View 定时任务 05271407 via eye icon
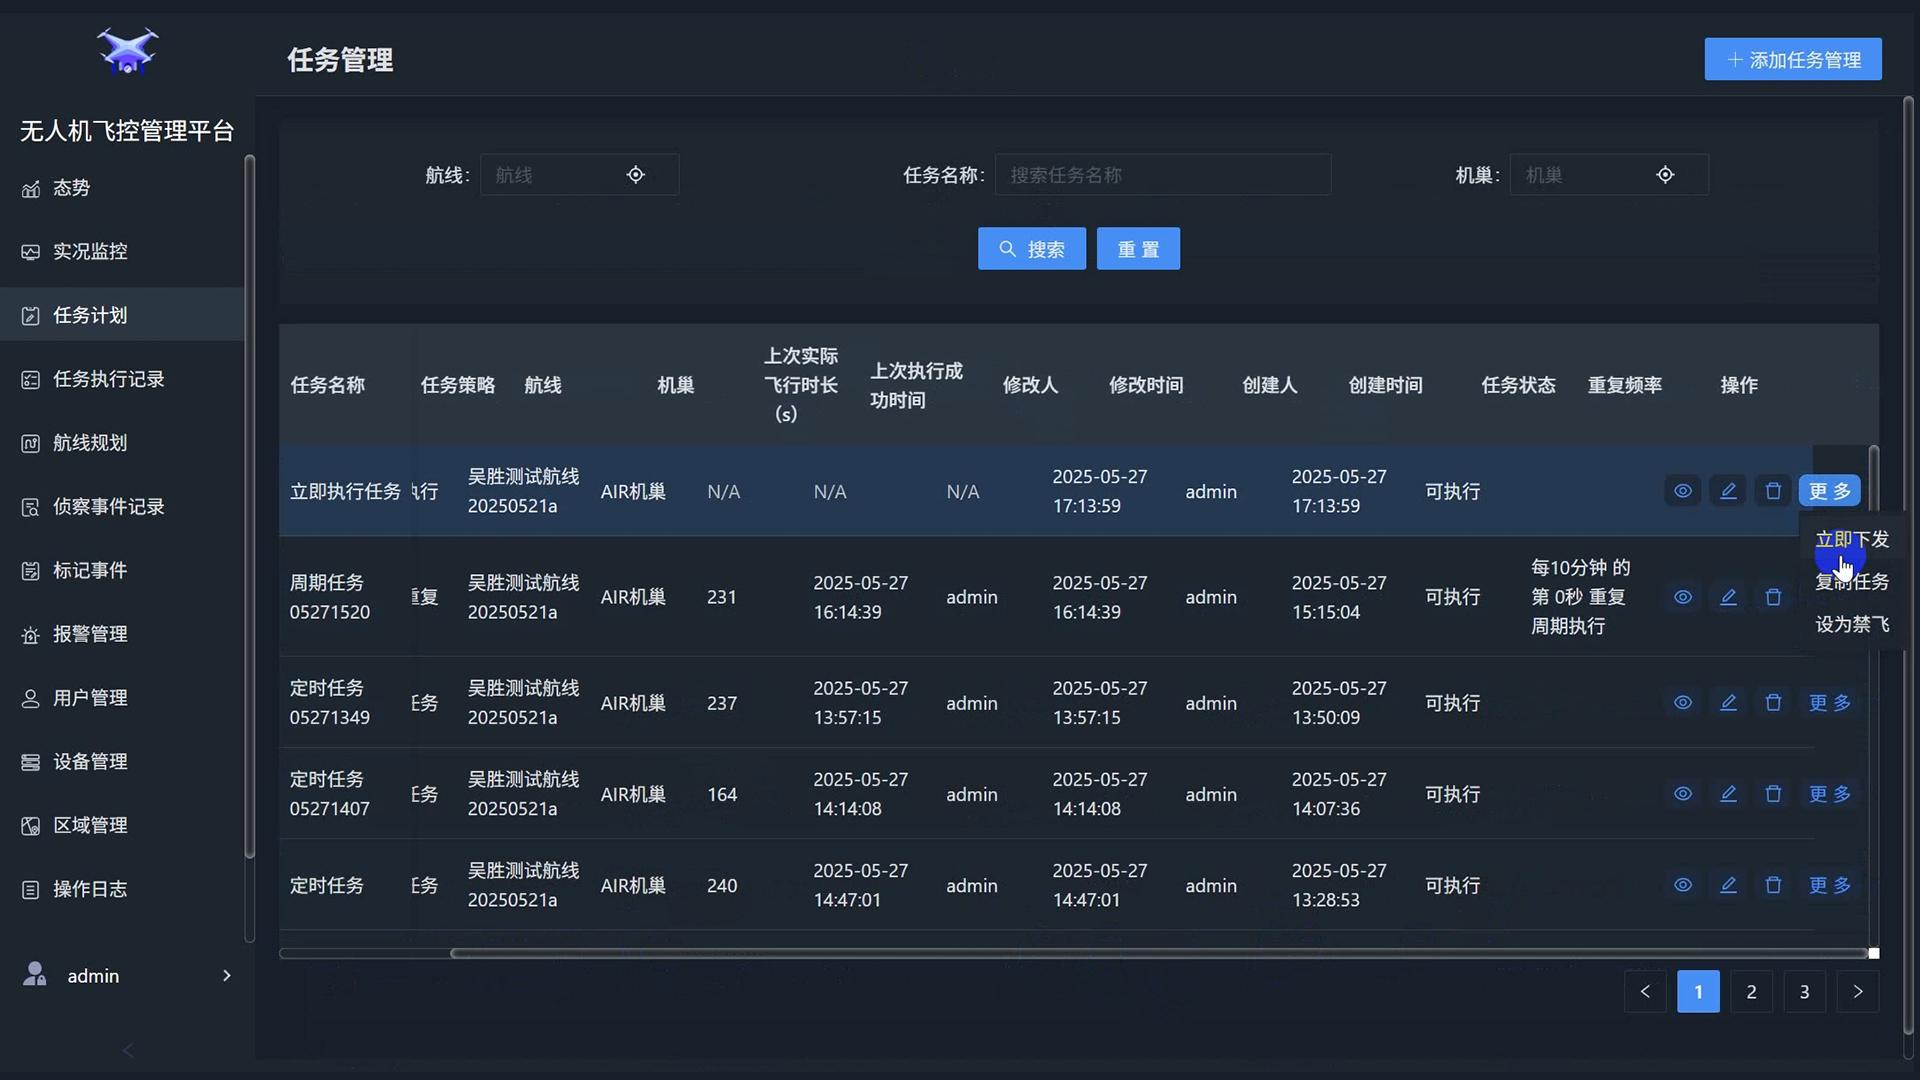Viewport: 1920px width, 1080px height. coord(1683,794)
